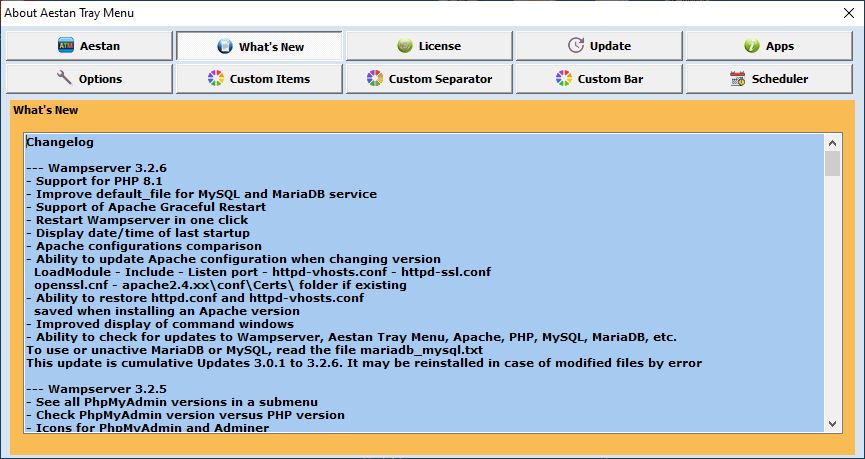Open the Apps tab

pyautogui.click(x=769, y=46)
